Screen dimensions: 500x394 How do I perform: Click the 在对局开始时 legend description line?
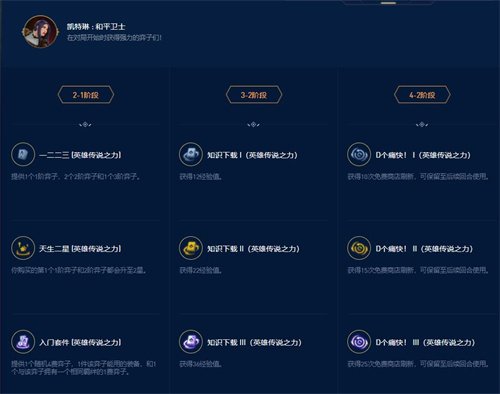(x=114, y=38)
